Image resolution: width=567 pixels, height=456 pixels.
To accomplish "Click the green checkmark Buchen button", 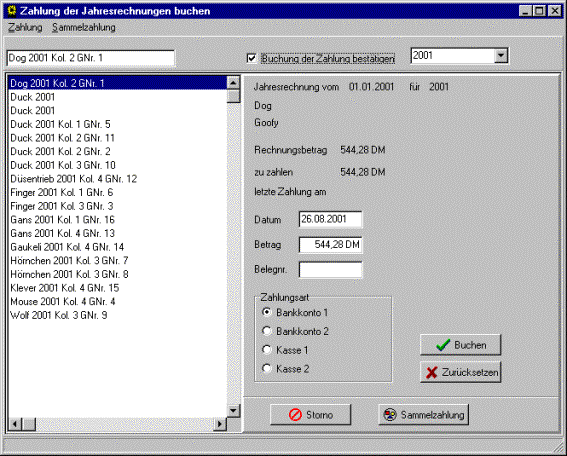I will tap(460, 345).
